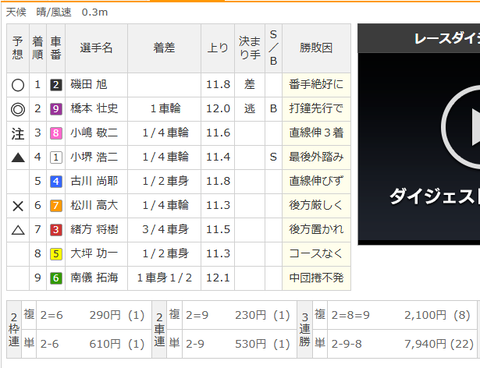Click car number 8 pink badge
Screen dimensions: 480x368
point(56,133)
